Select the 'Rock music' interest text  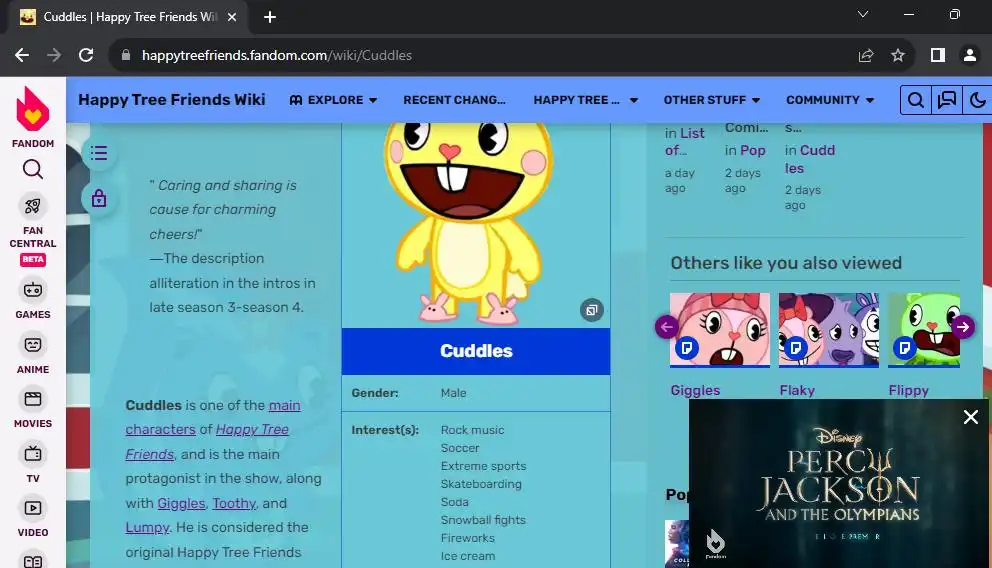(x=473, y=430)
